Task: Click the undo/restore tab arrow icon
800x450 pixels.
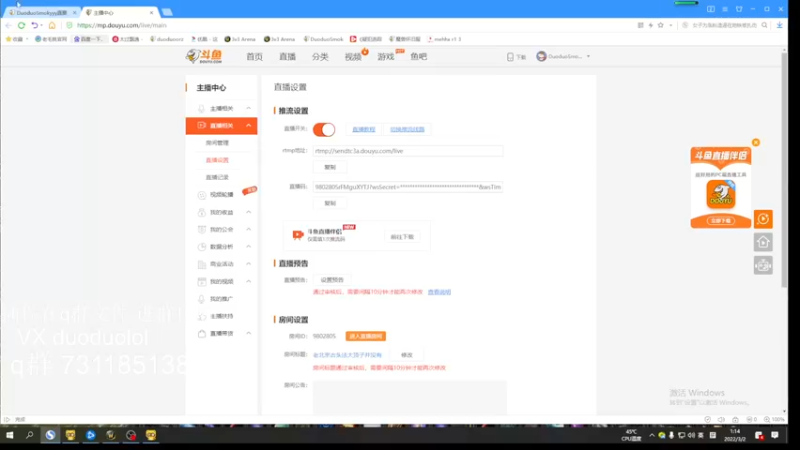Action: coord(34,25)
